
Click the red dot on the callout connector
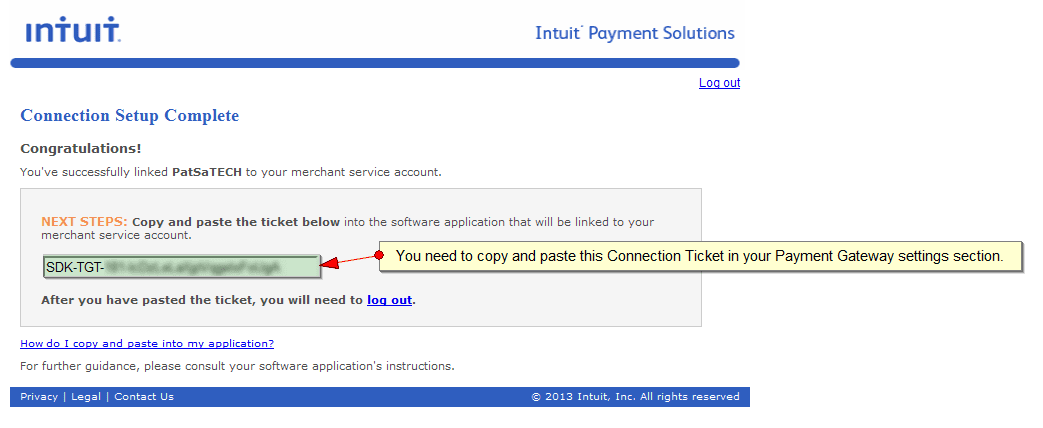tap(379, 256)
